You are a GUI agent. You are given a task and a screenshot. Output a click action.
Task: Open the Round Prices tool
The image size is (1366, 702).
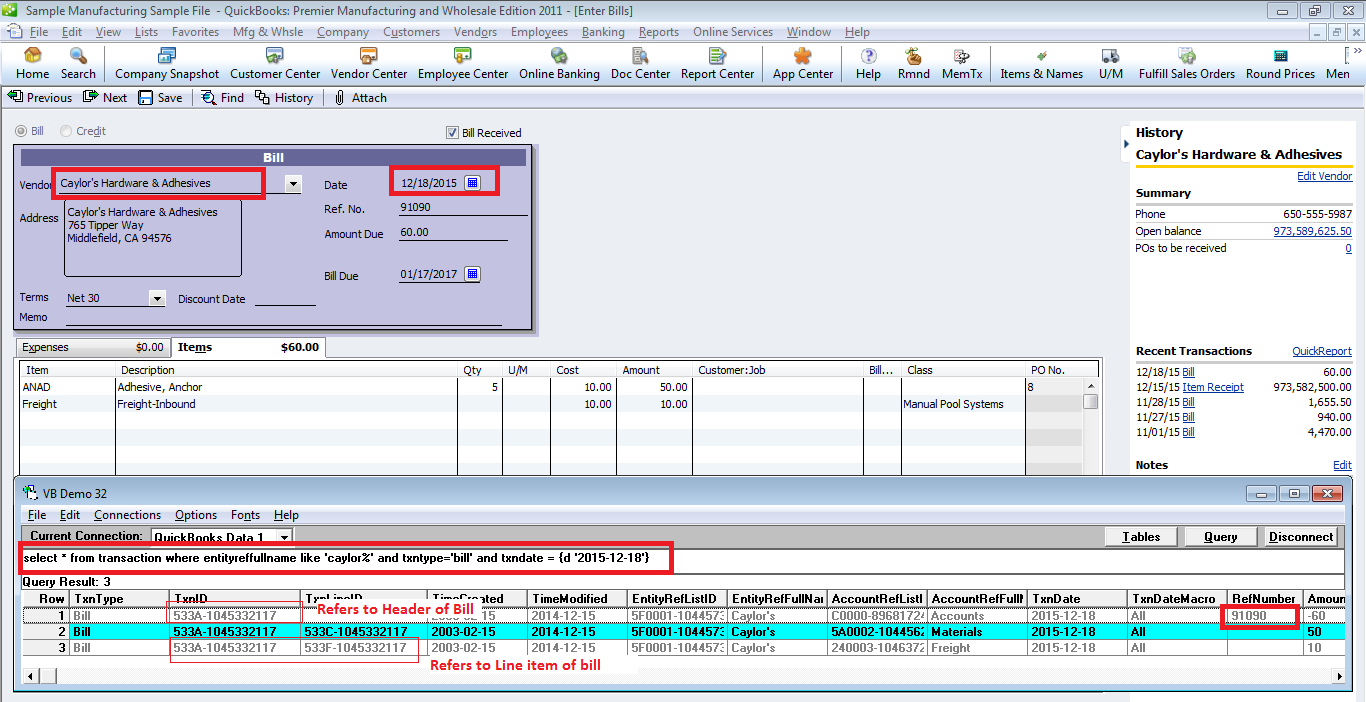1280,64
